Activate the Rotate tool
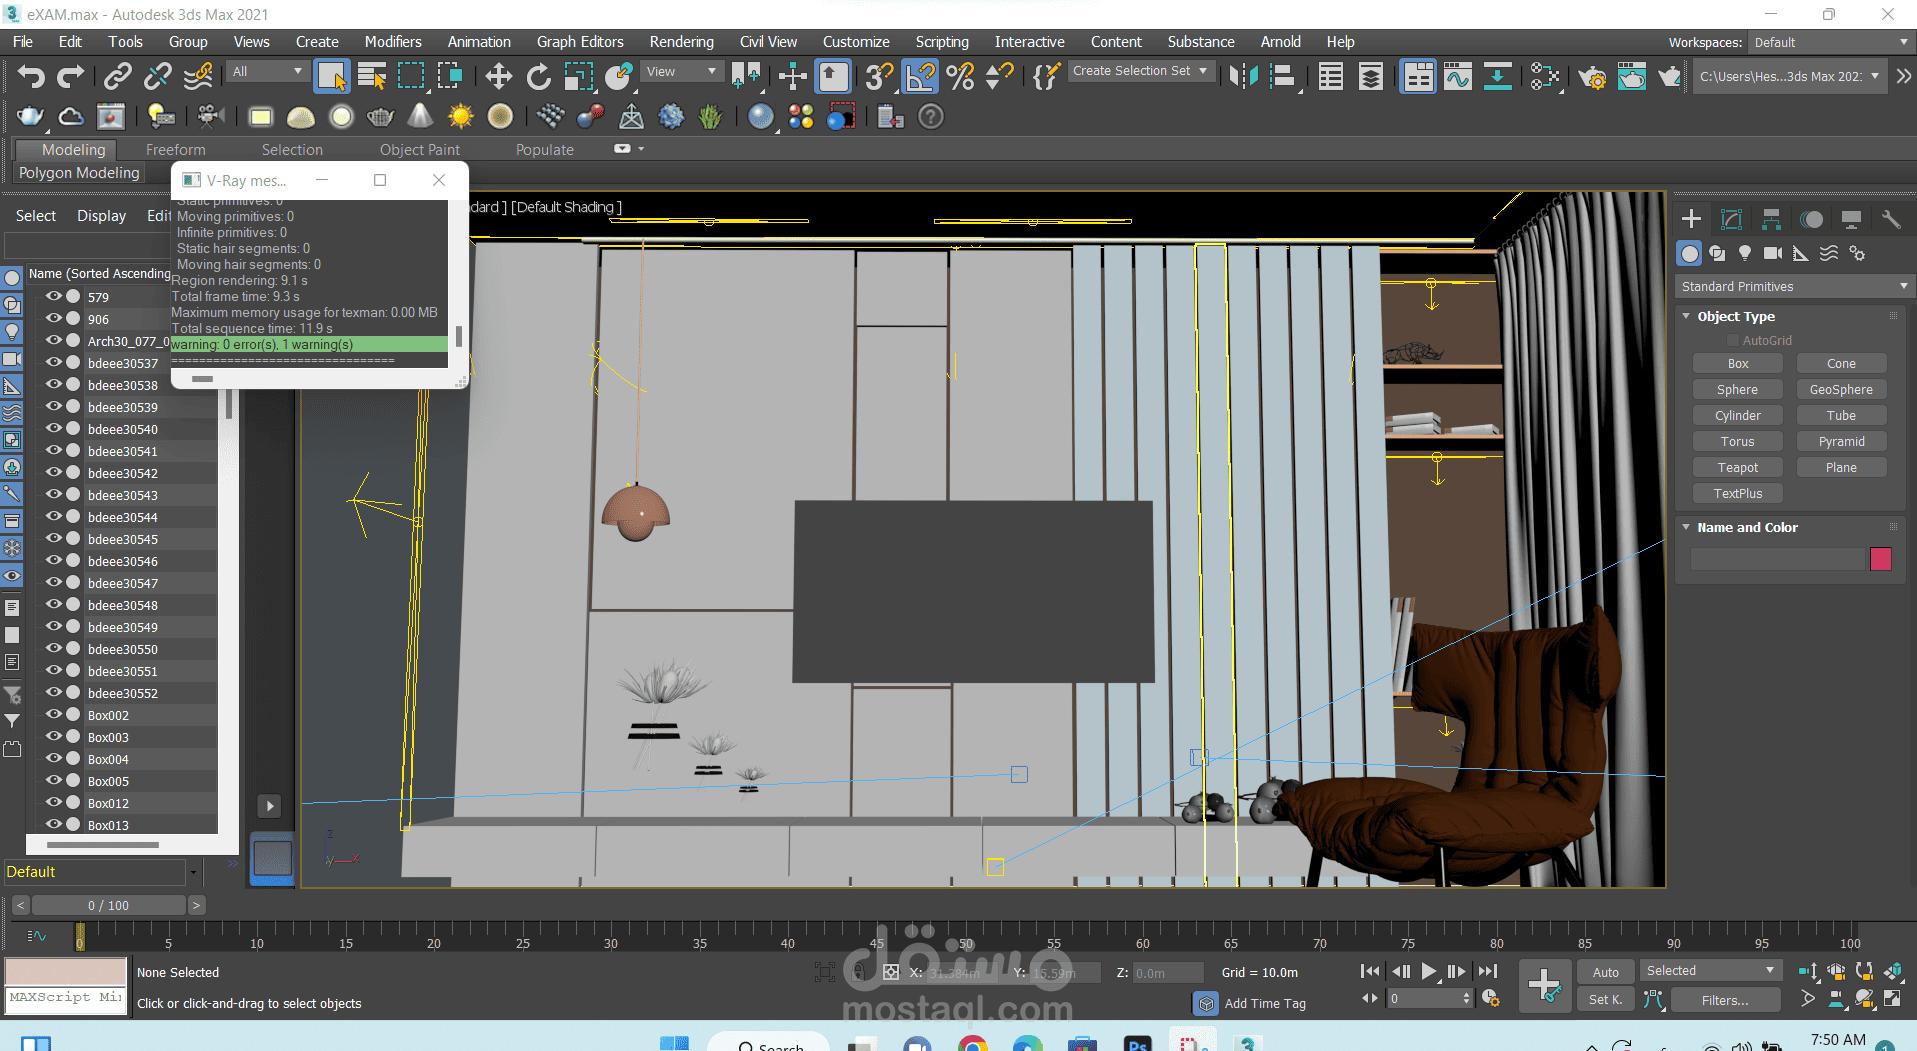 click(x=538, y=76)
